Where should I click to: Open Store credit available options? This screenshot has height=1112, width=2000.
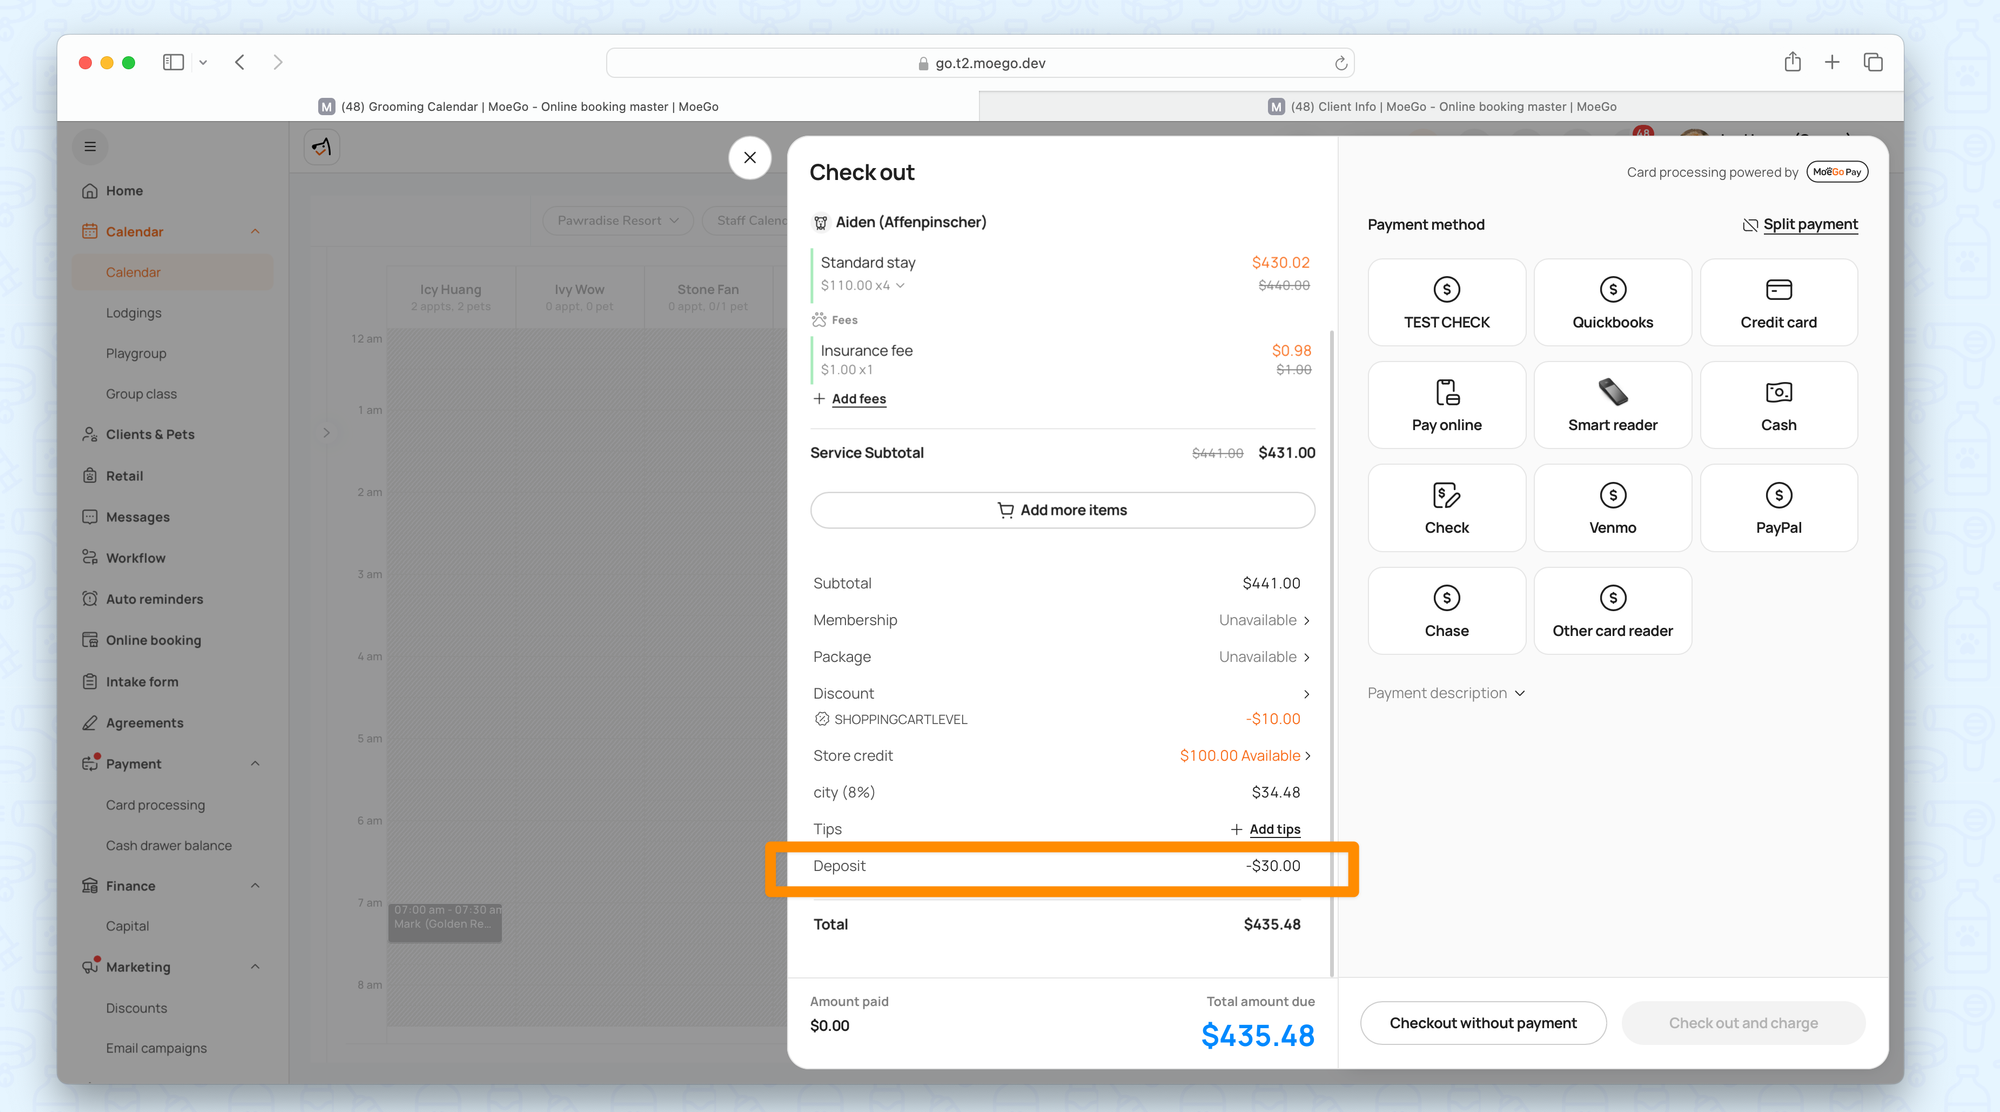tap(1245, 756)
